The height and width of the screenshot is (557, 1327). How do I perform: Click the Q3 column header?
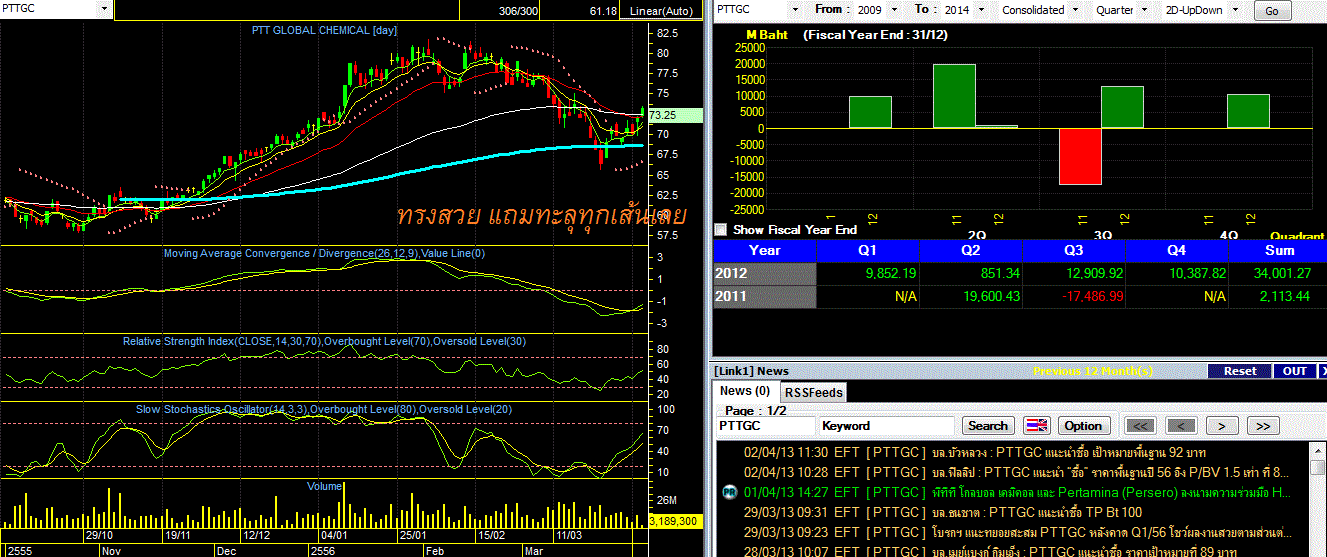(x=1074, y=250)
